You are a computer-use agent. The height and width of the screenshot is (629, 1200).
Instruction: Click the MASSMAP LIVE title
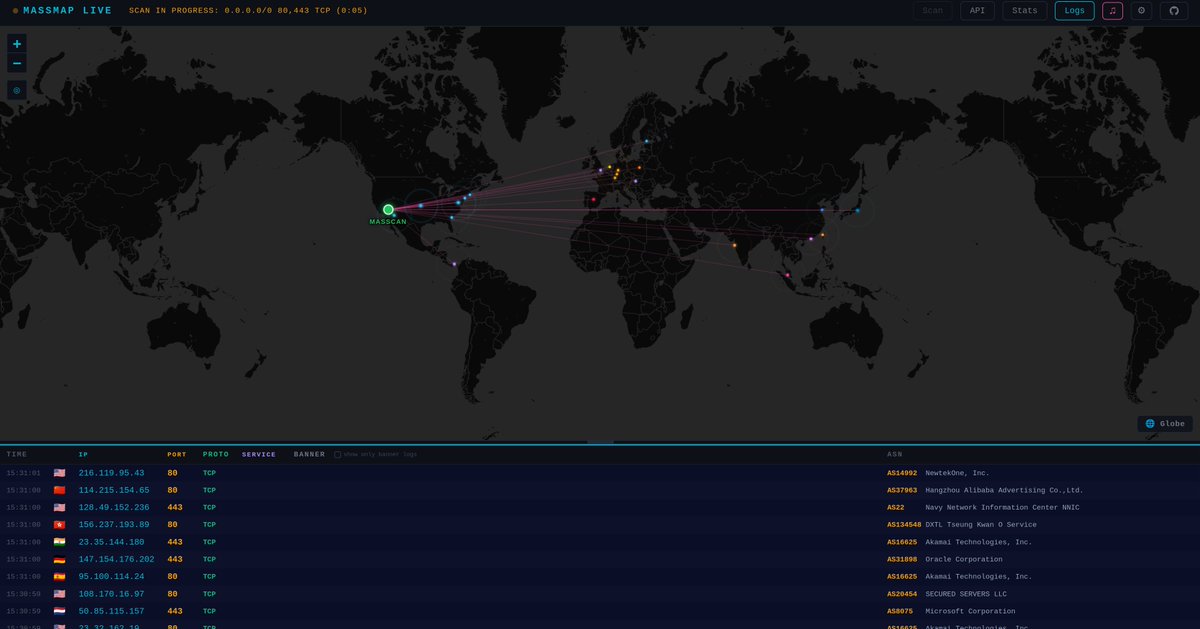pos(68,11)
